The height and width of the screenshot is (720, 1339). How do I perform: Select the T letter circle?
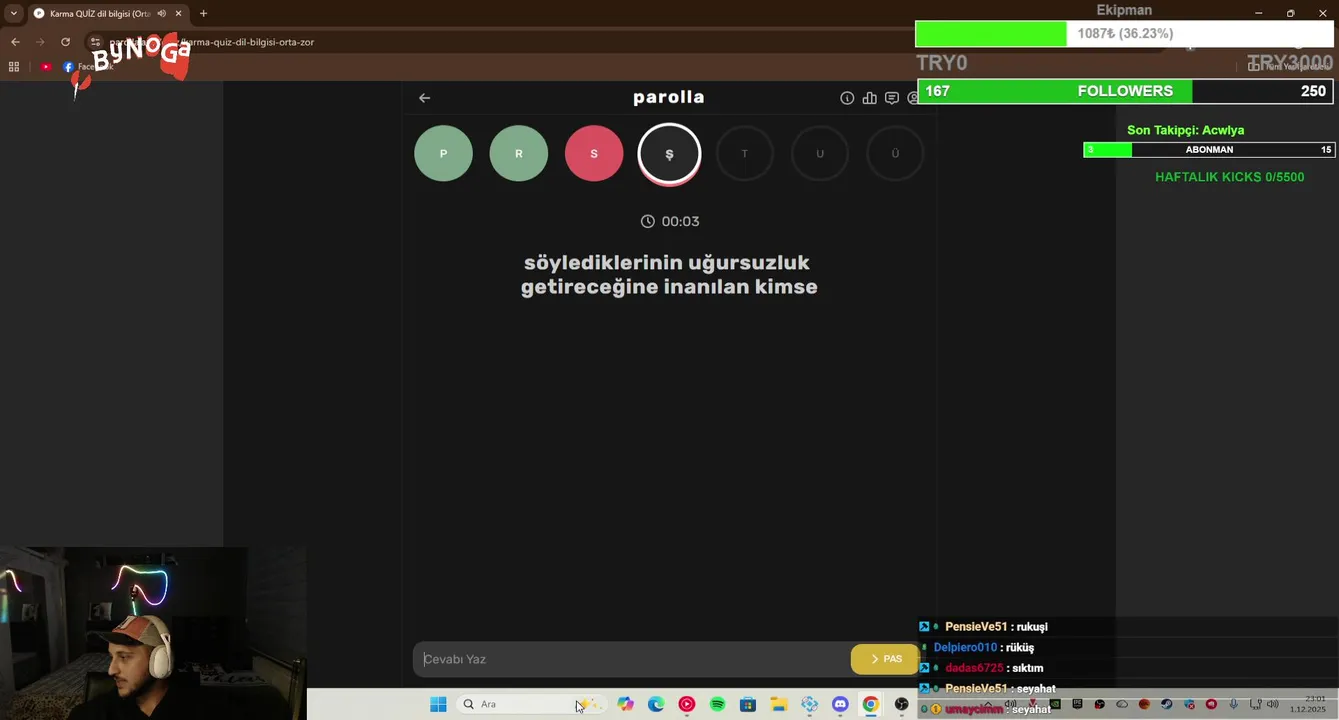click(744, 153)
